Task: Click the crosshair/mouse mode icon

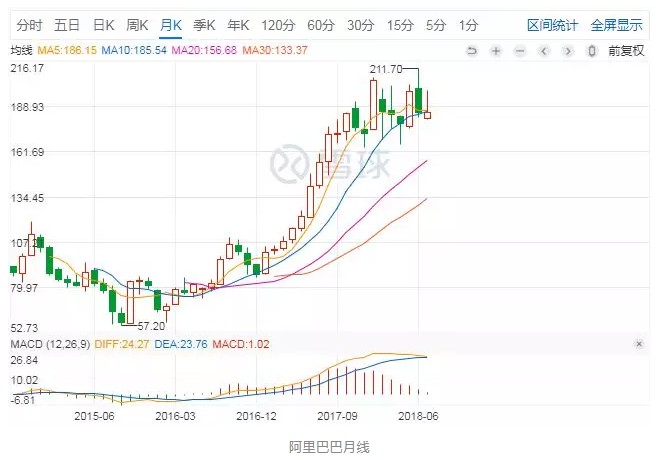Action: (592, 51)
